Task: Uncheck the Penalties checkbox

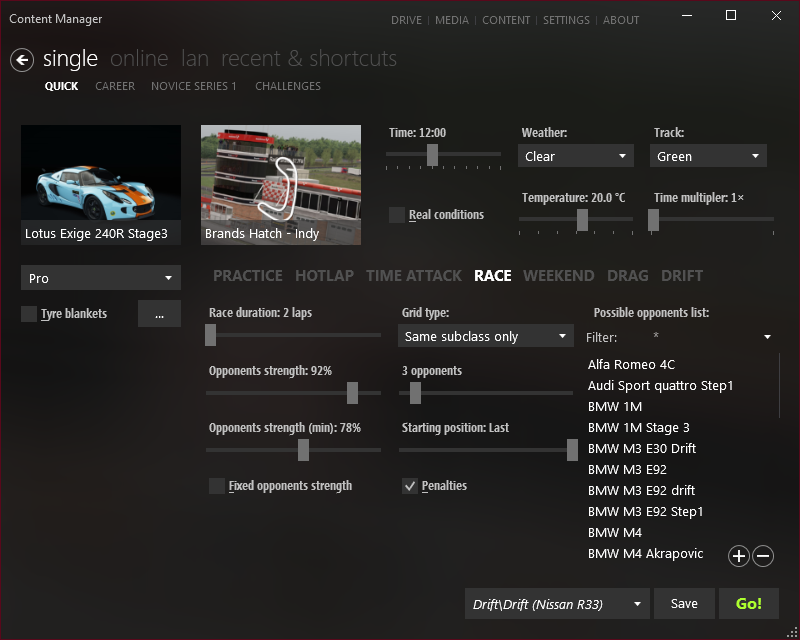Action: tap(410, 486)
